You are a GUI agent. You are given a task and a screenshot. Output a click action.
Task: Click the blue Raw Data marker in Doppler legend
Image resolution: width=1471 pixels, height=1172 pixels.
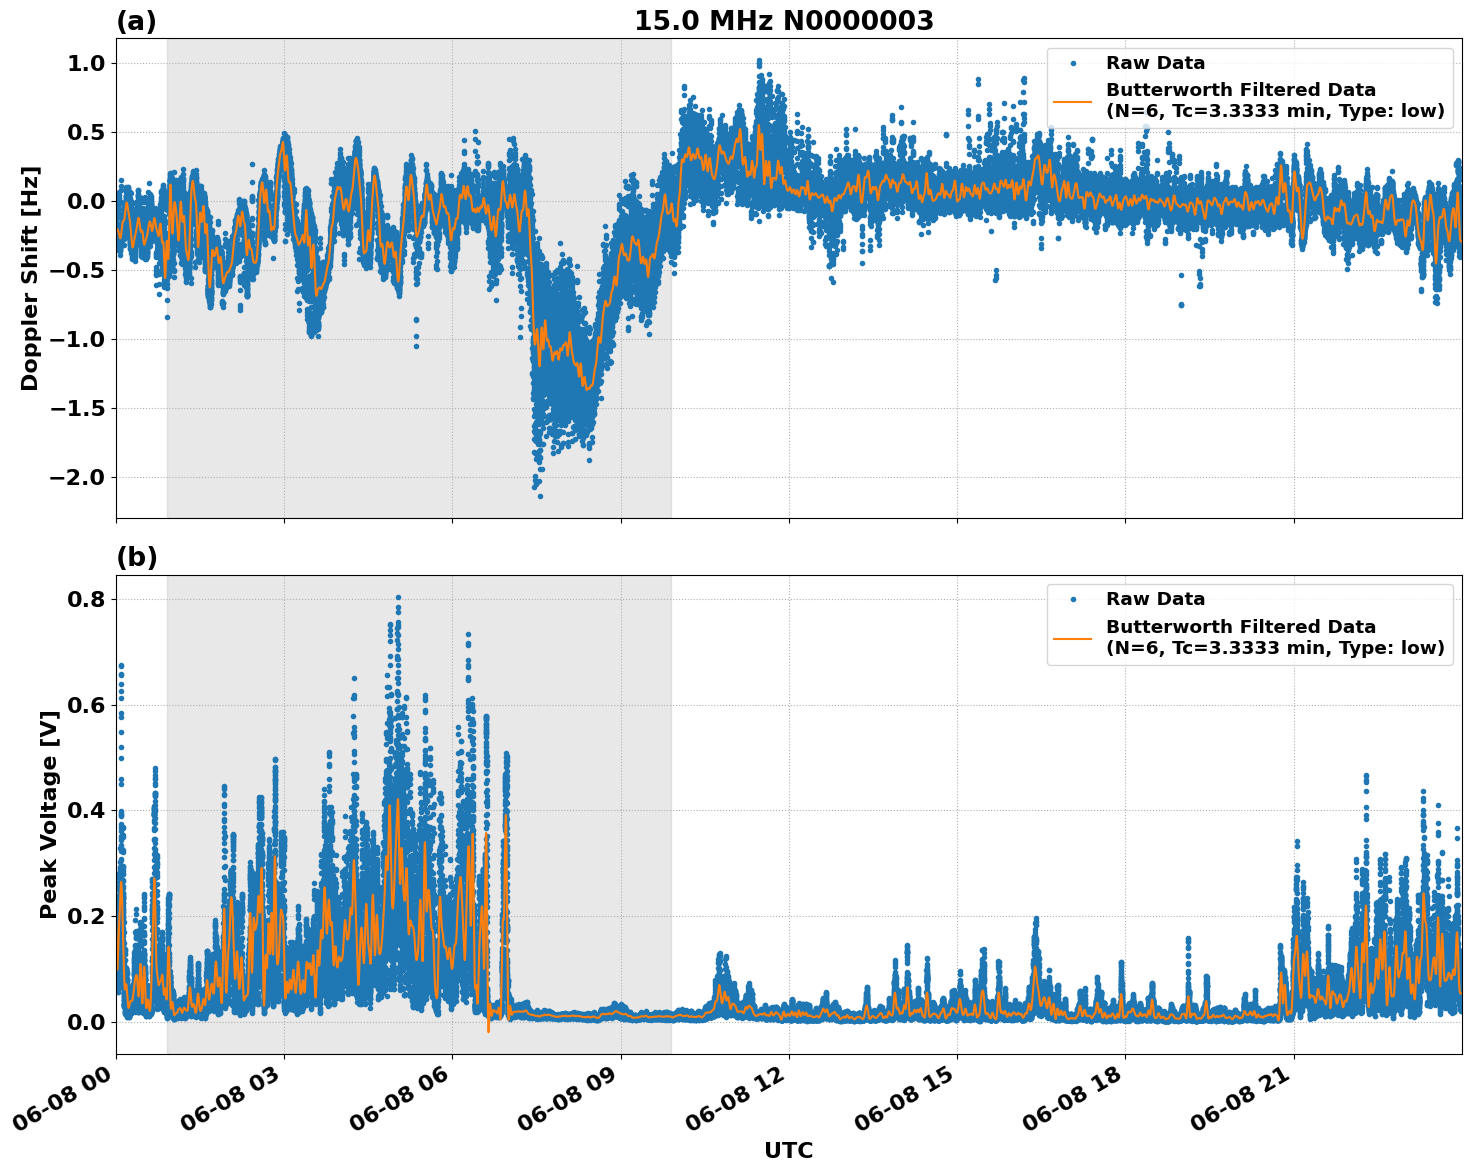point(1073,63)
